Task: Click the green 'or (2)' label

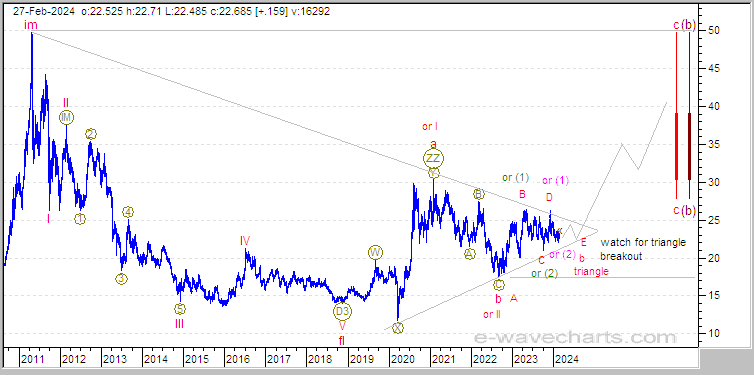Action: click(544, 274)
